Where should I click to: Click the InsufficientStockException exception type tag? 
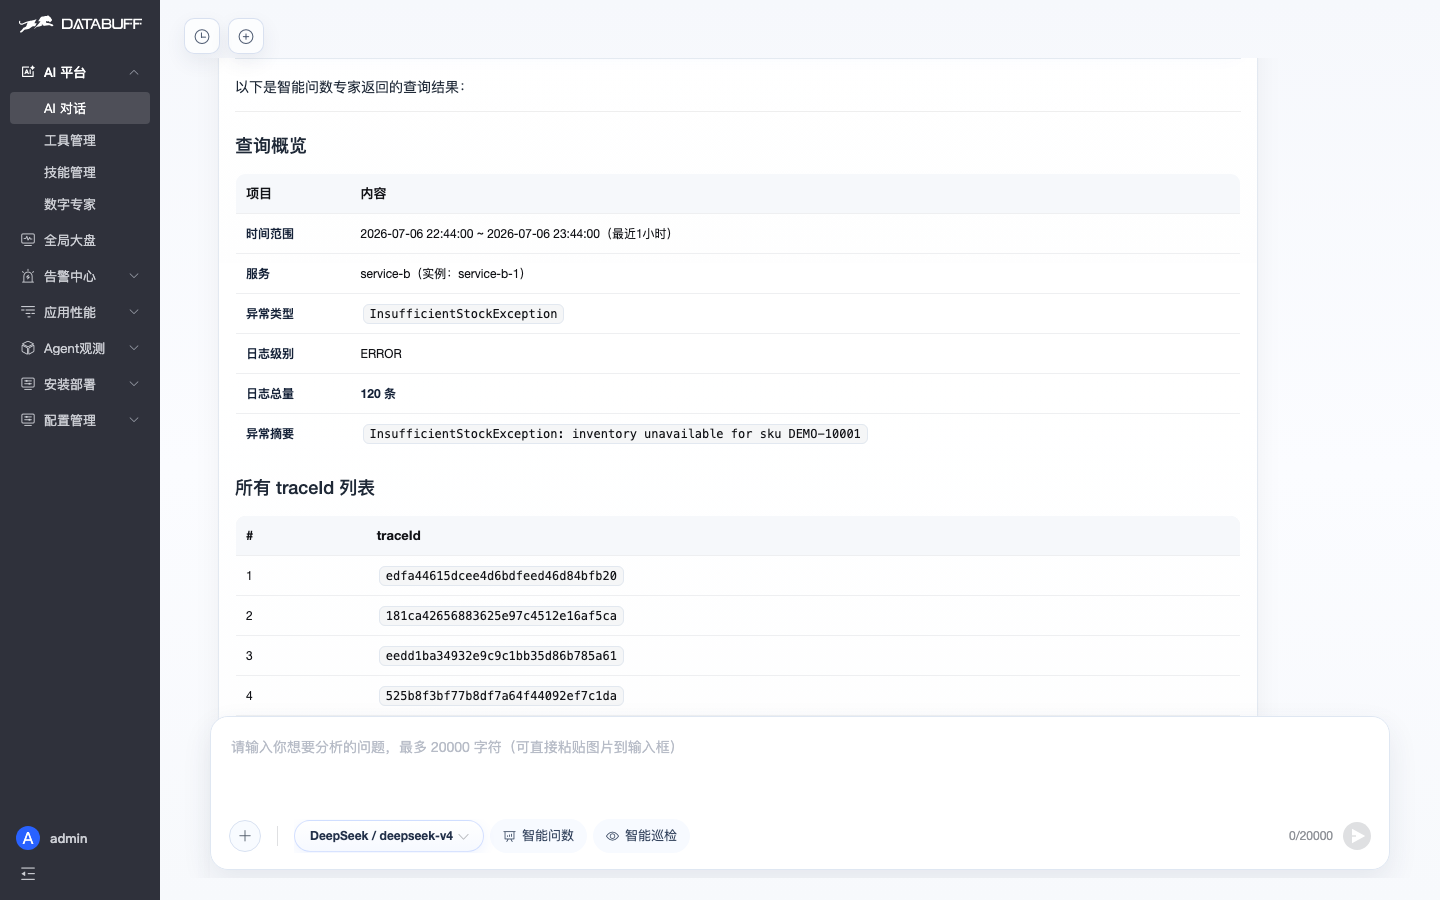(463, 314)
